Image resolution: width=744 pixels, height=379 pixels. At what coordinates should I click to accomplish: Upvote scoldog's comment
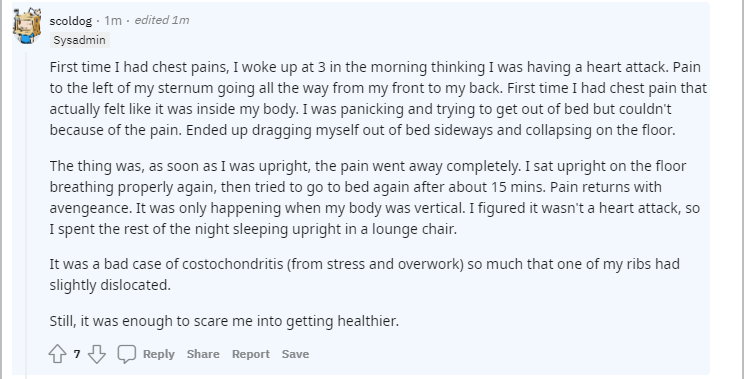(57, 354)
